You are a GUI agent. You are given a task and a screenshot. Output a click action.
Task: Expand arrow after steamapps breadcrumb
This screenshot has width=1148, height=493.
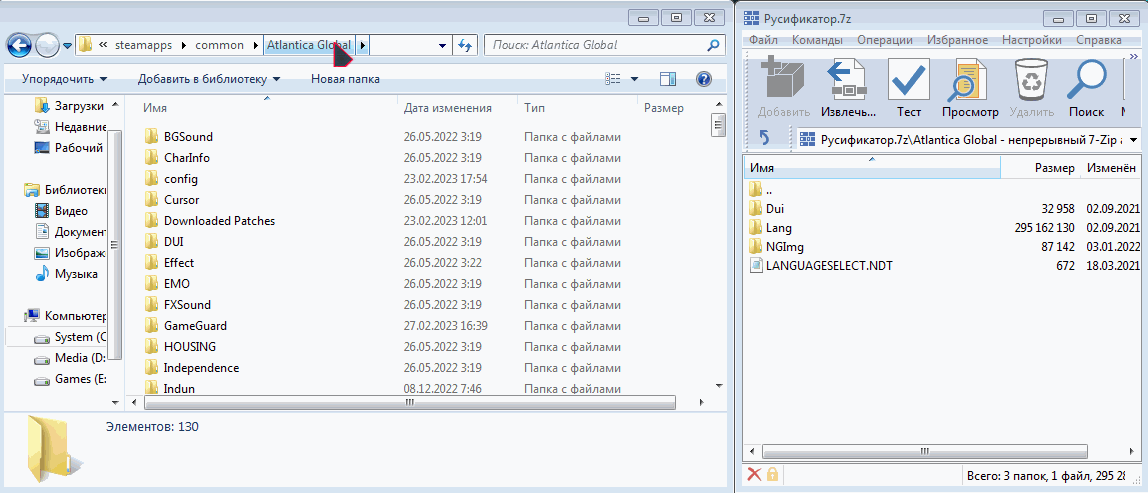[x=183, y=45]
